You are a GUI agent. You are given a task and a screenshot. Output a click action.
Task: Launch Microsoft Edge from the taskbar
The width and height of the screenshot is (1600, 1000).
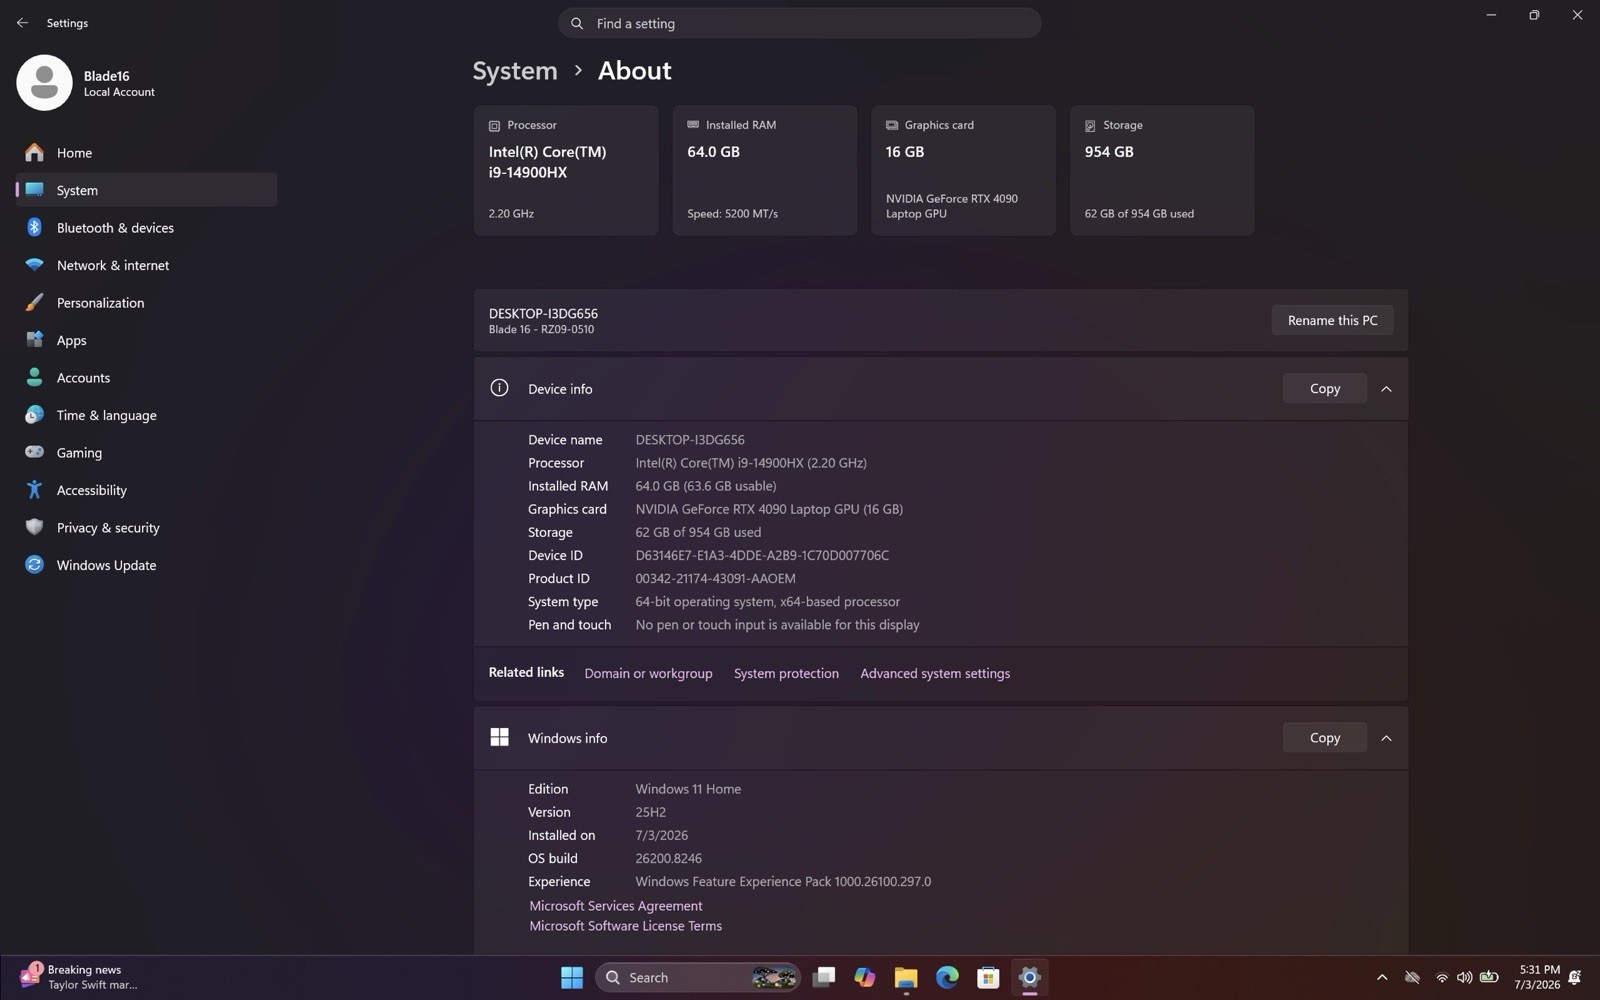tap(947, 977)
